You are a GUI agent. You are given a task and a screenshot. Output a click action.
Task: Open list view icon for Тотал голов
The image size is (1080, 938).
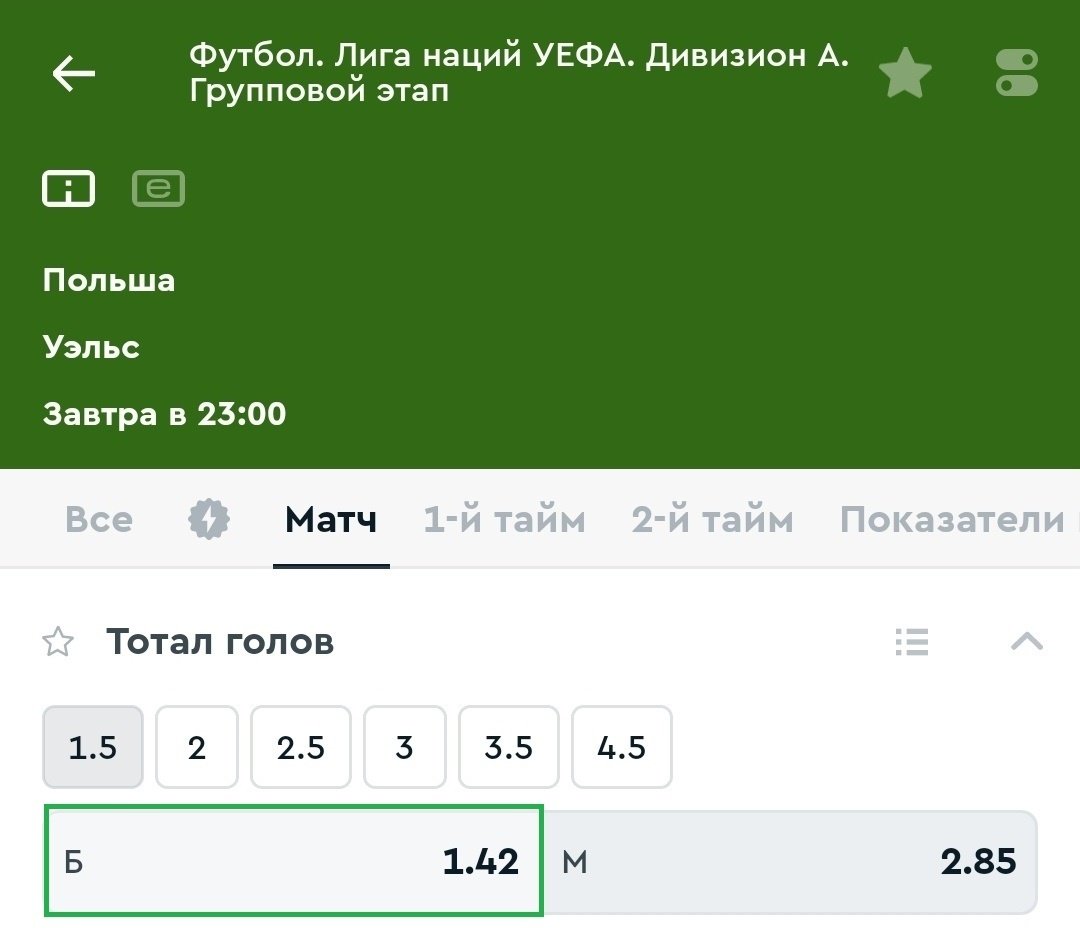912,642
